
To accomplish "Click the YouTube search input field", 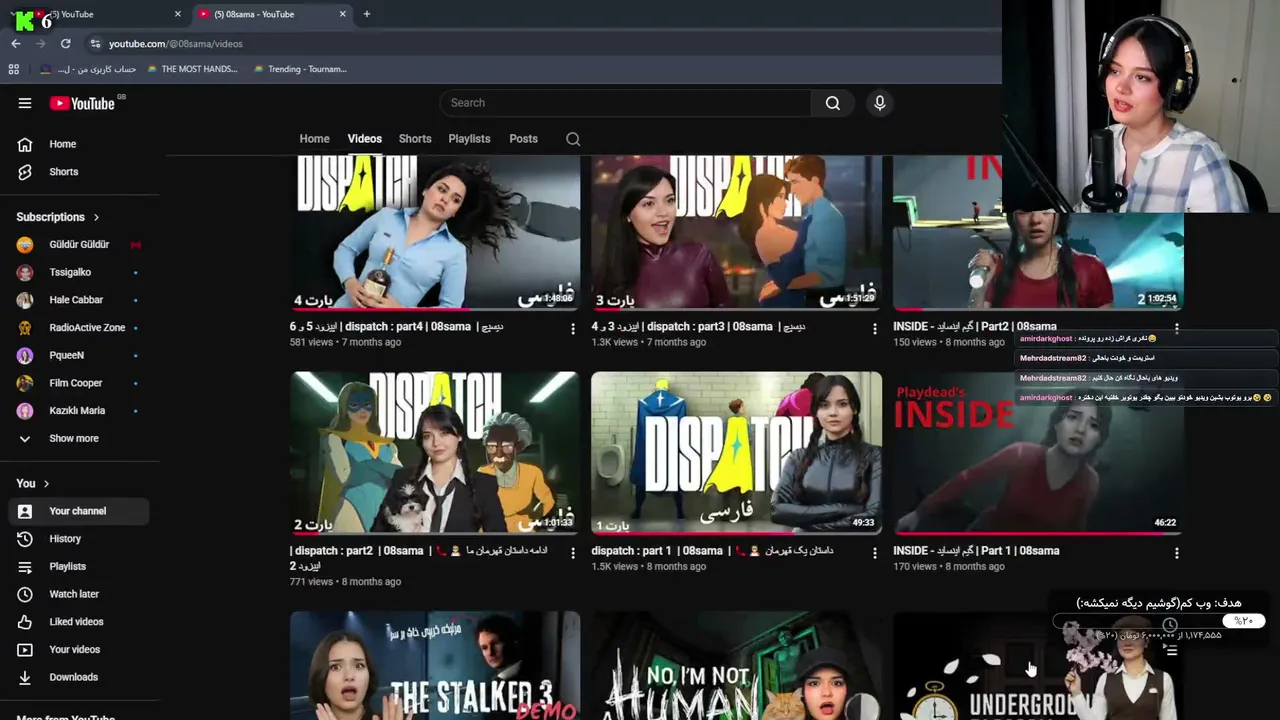I will (625, 103).
